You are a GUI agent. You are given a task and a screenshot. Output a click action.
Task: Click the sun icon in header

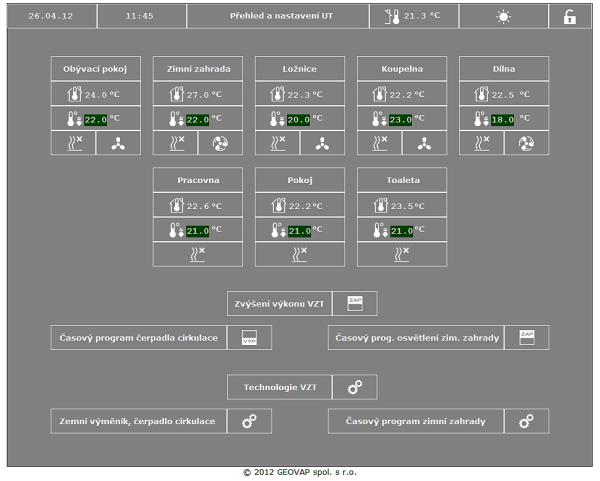click(503, 17)
